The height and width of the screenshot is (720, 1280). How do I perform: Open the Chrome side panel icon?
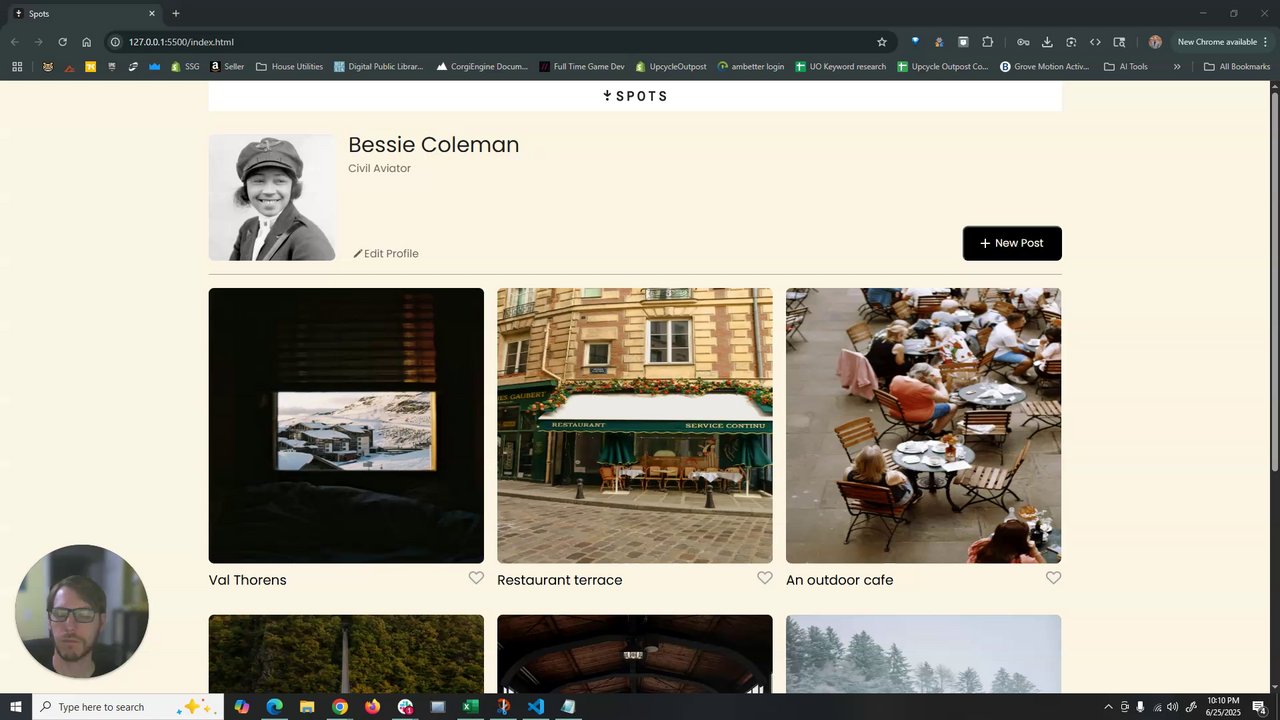[x=1119, y=42]
